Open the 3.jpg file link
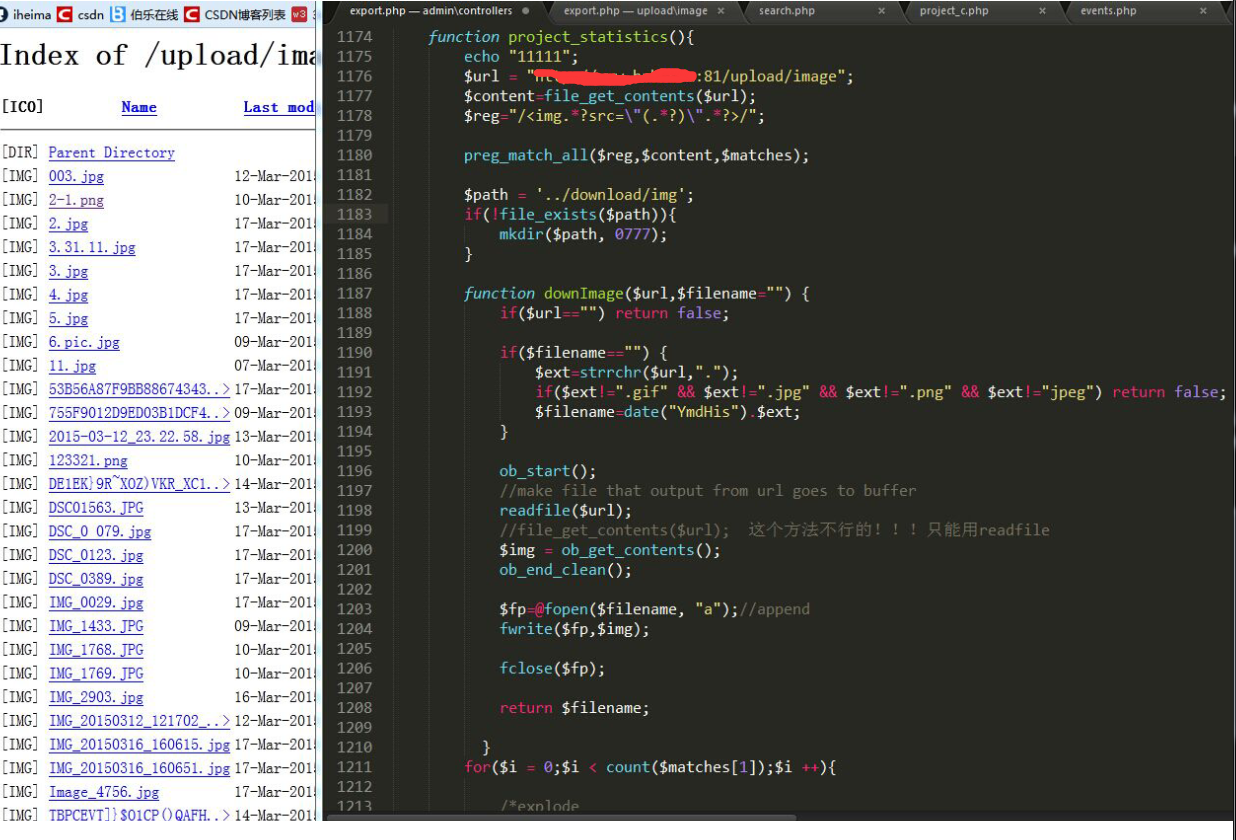 coord(68,271)
